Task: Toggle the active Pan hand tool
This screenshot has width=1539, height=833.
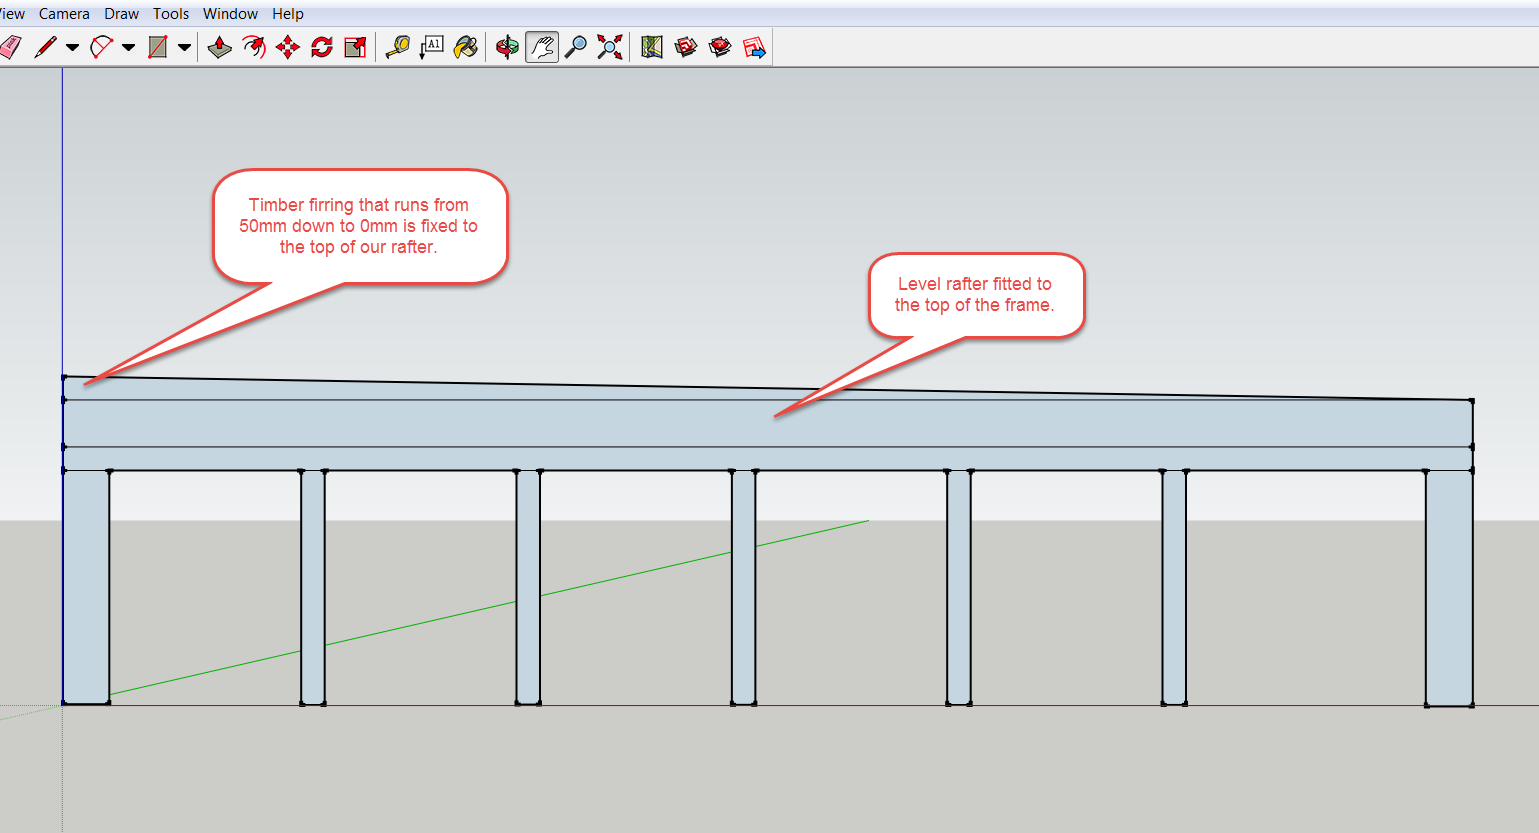Action: [542, 47]
